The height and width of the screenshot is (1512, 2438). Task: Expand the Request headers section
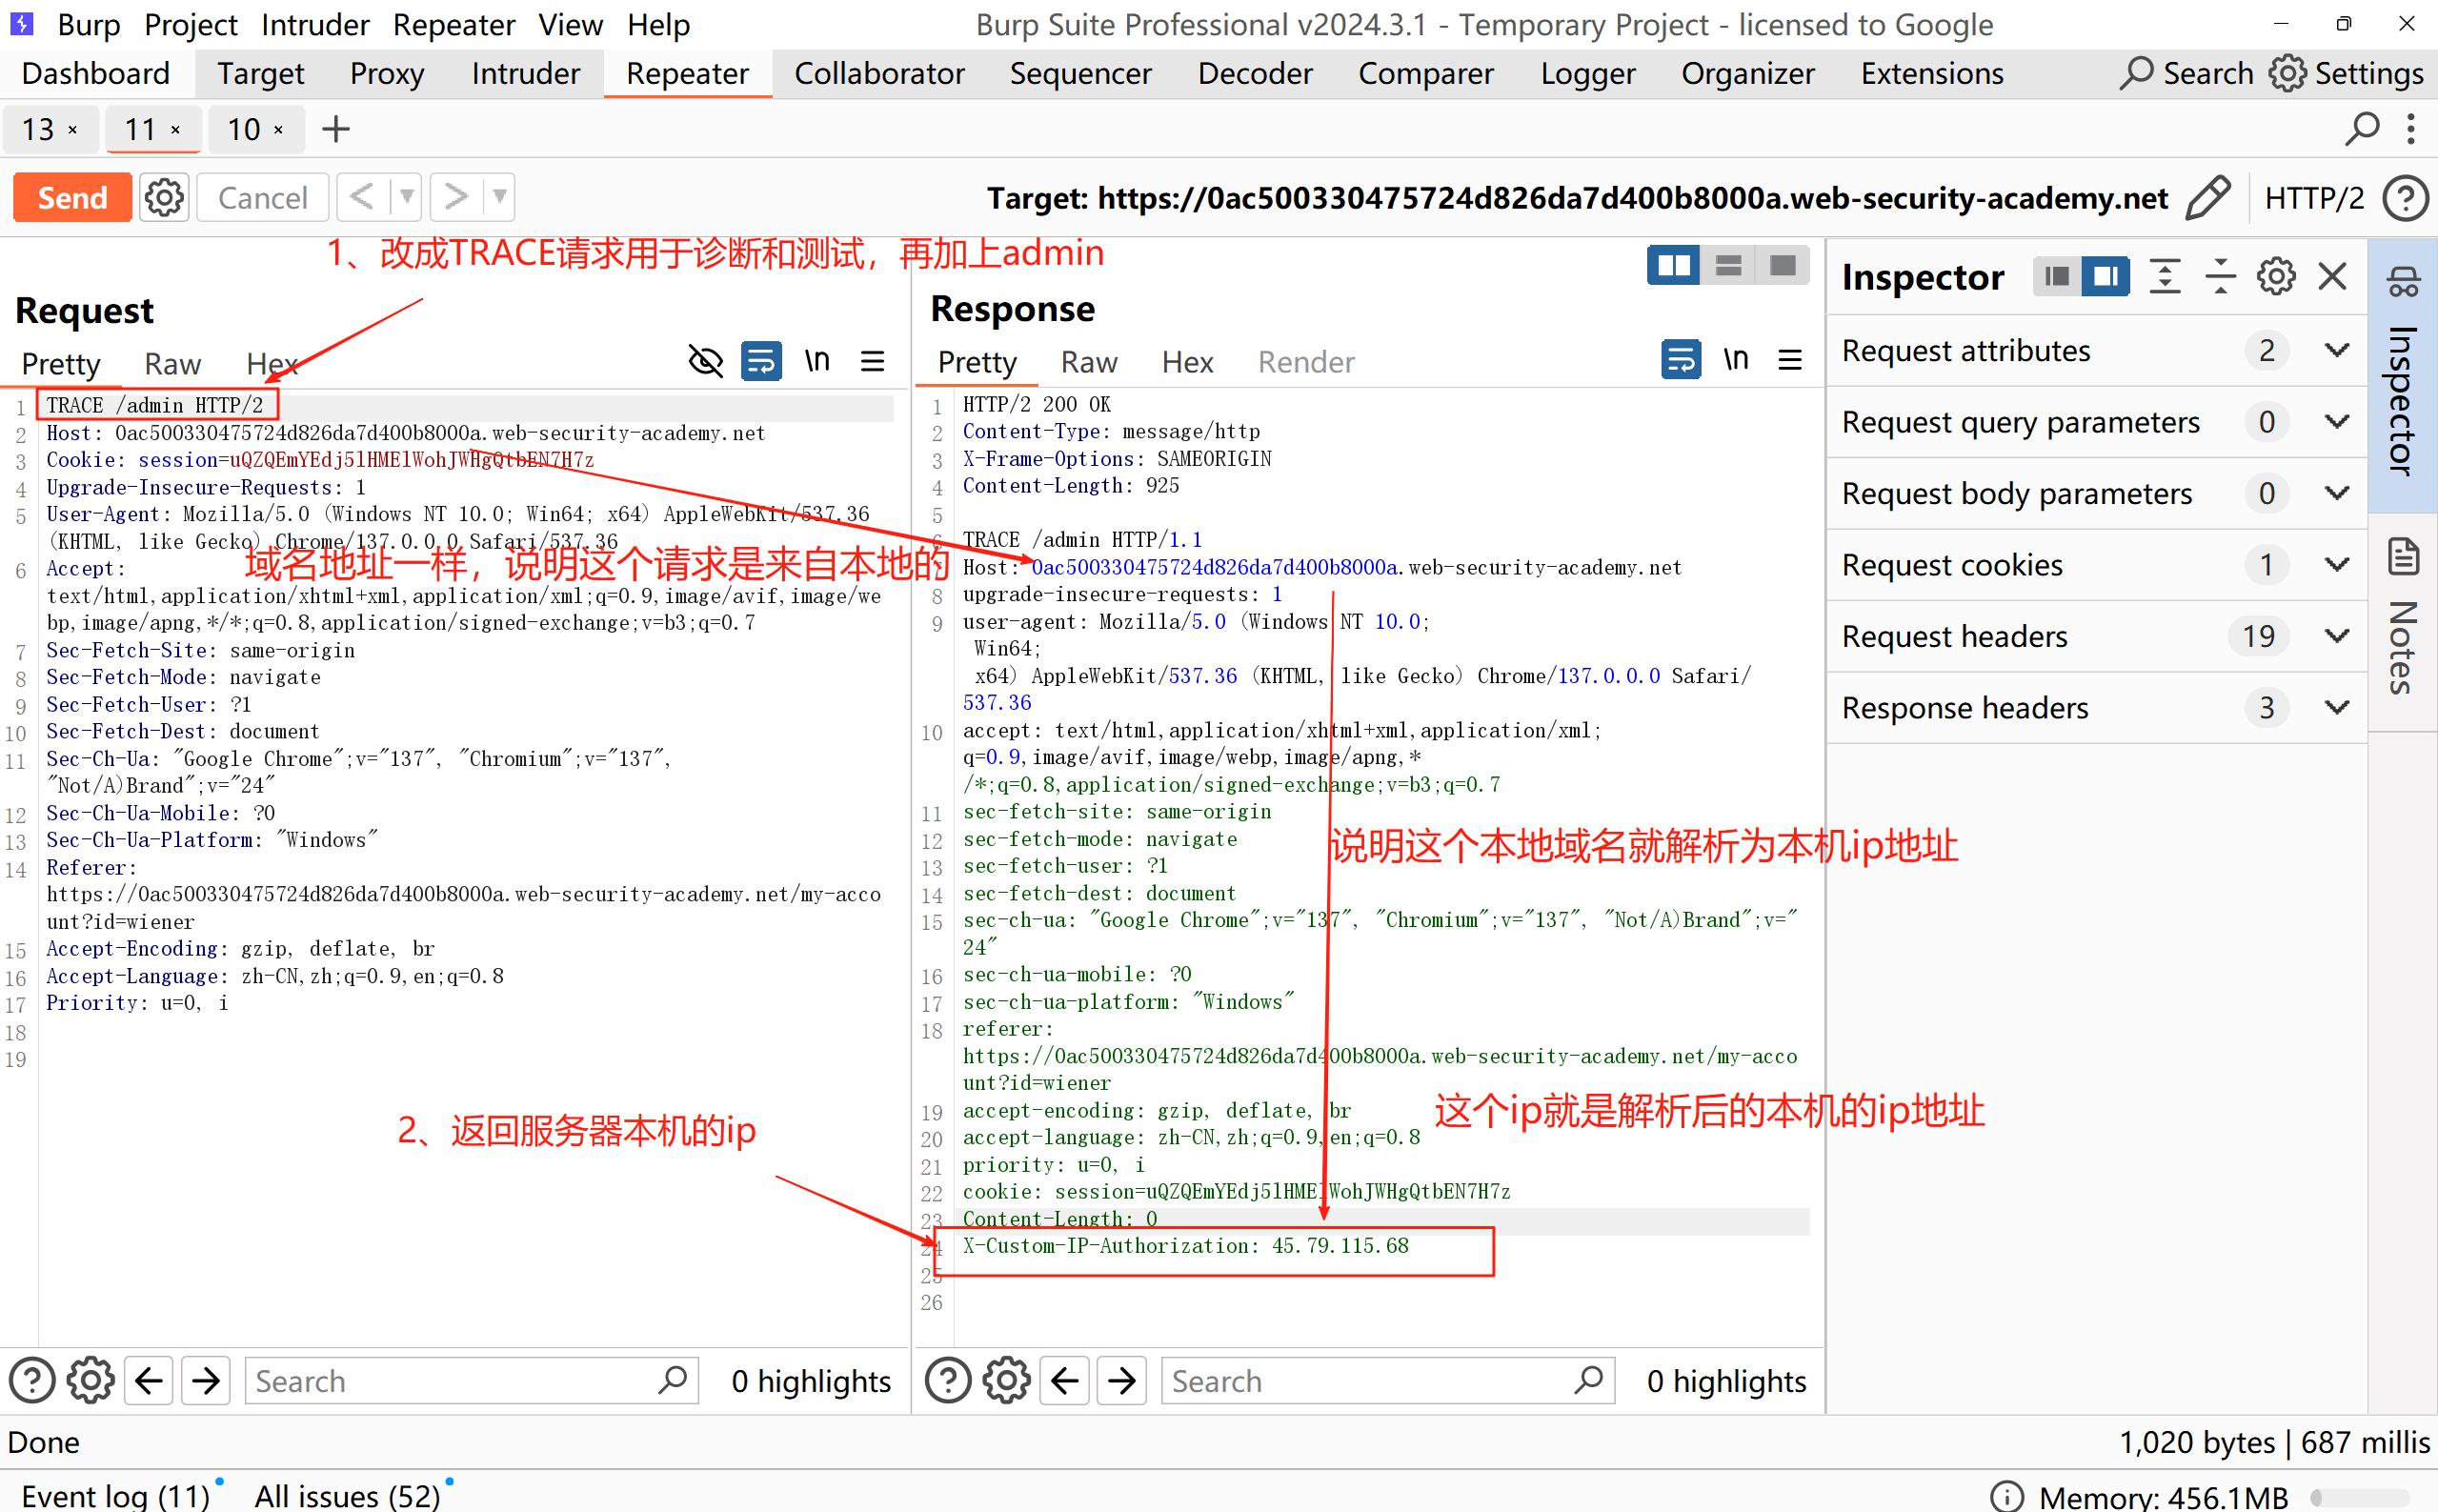pos(2336,636)
